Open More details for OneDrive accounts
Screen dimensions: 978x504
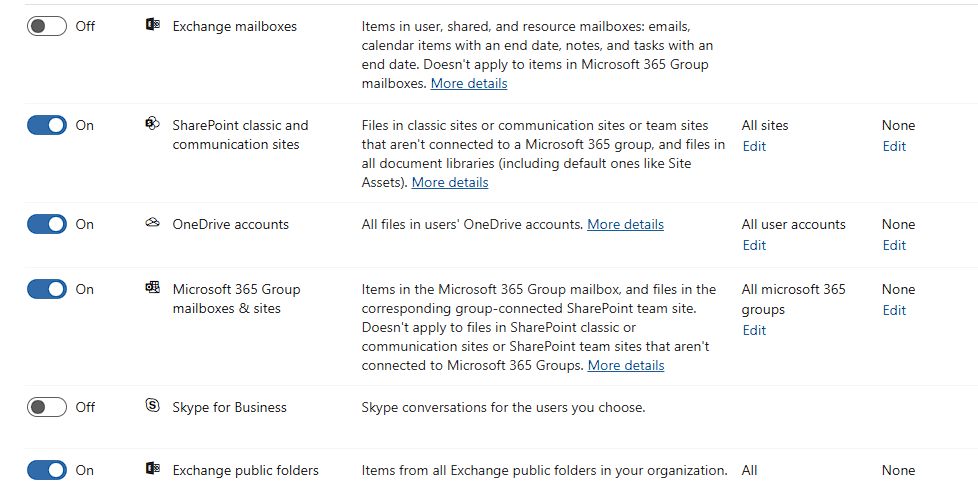pyautogui.click(x=626, y=225)
